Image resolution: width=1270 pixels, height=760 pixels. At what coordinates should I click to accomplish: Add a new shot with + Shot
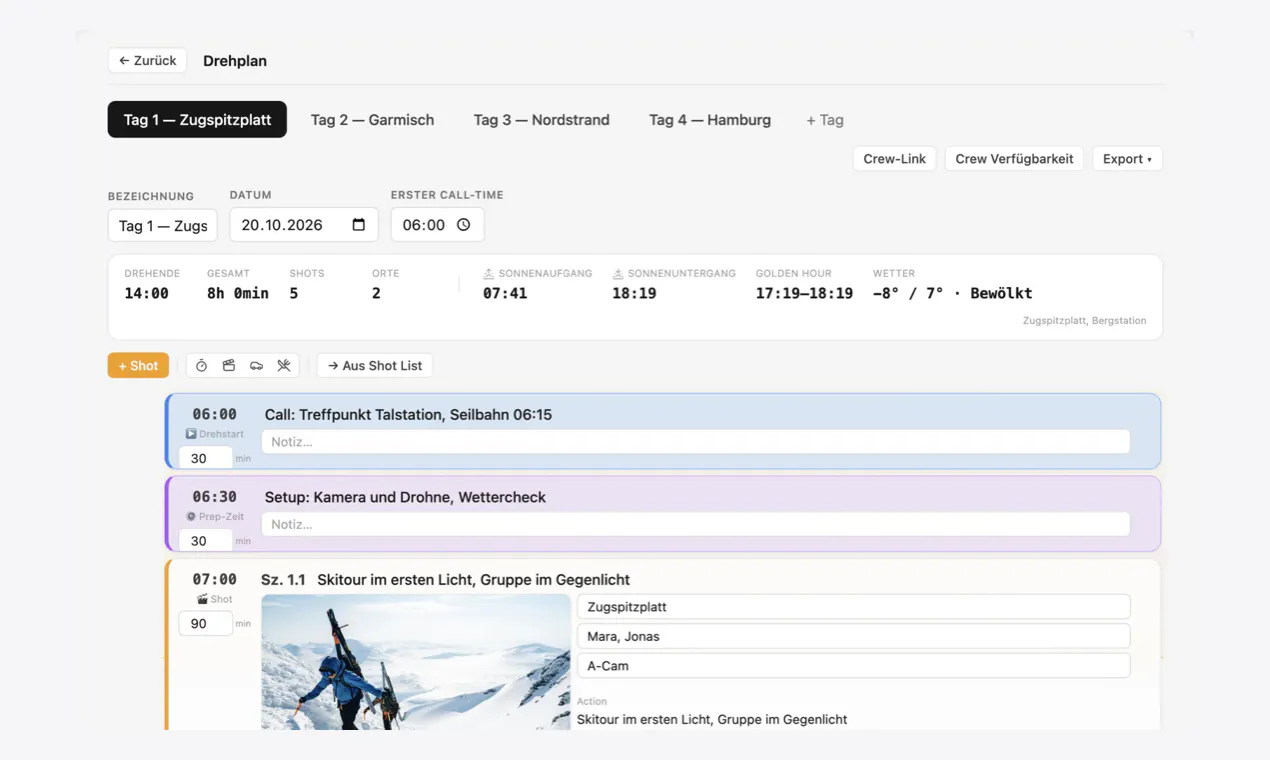tap(138, 366)
